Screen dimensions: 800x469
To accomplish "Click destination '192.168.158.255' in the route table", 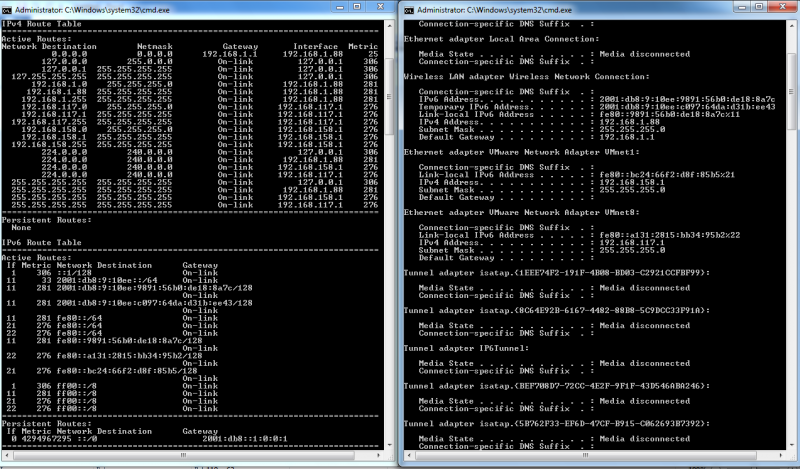I will (49, 145).
